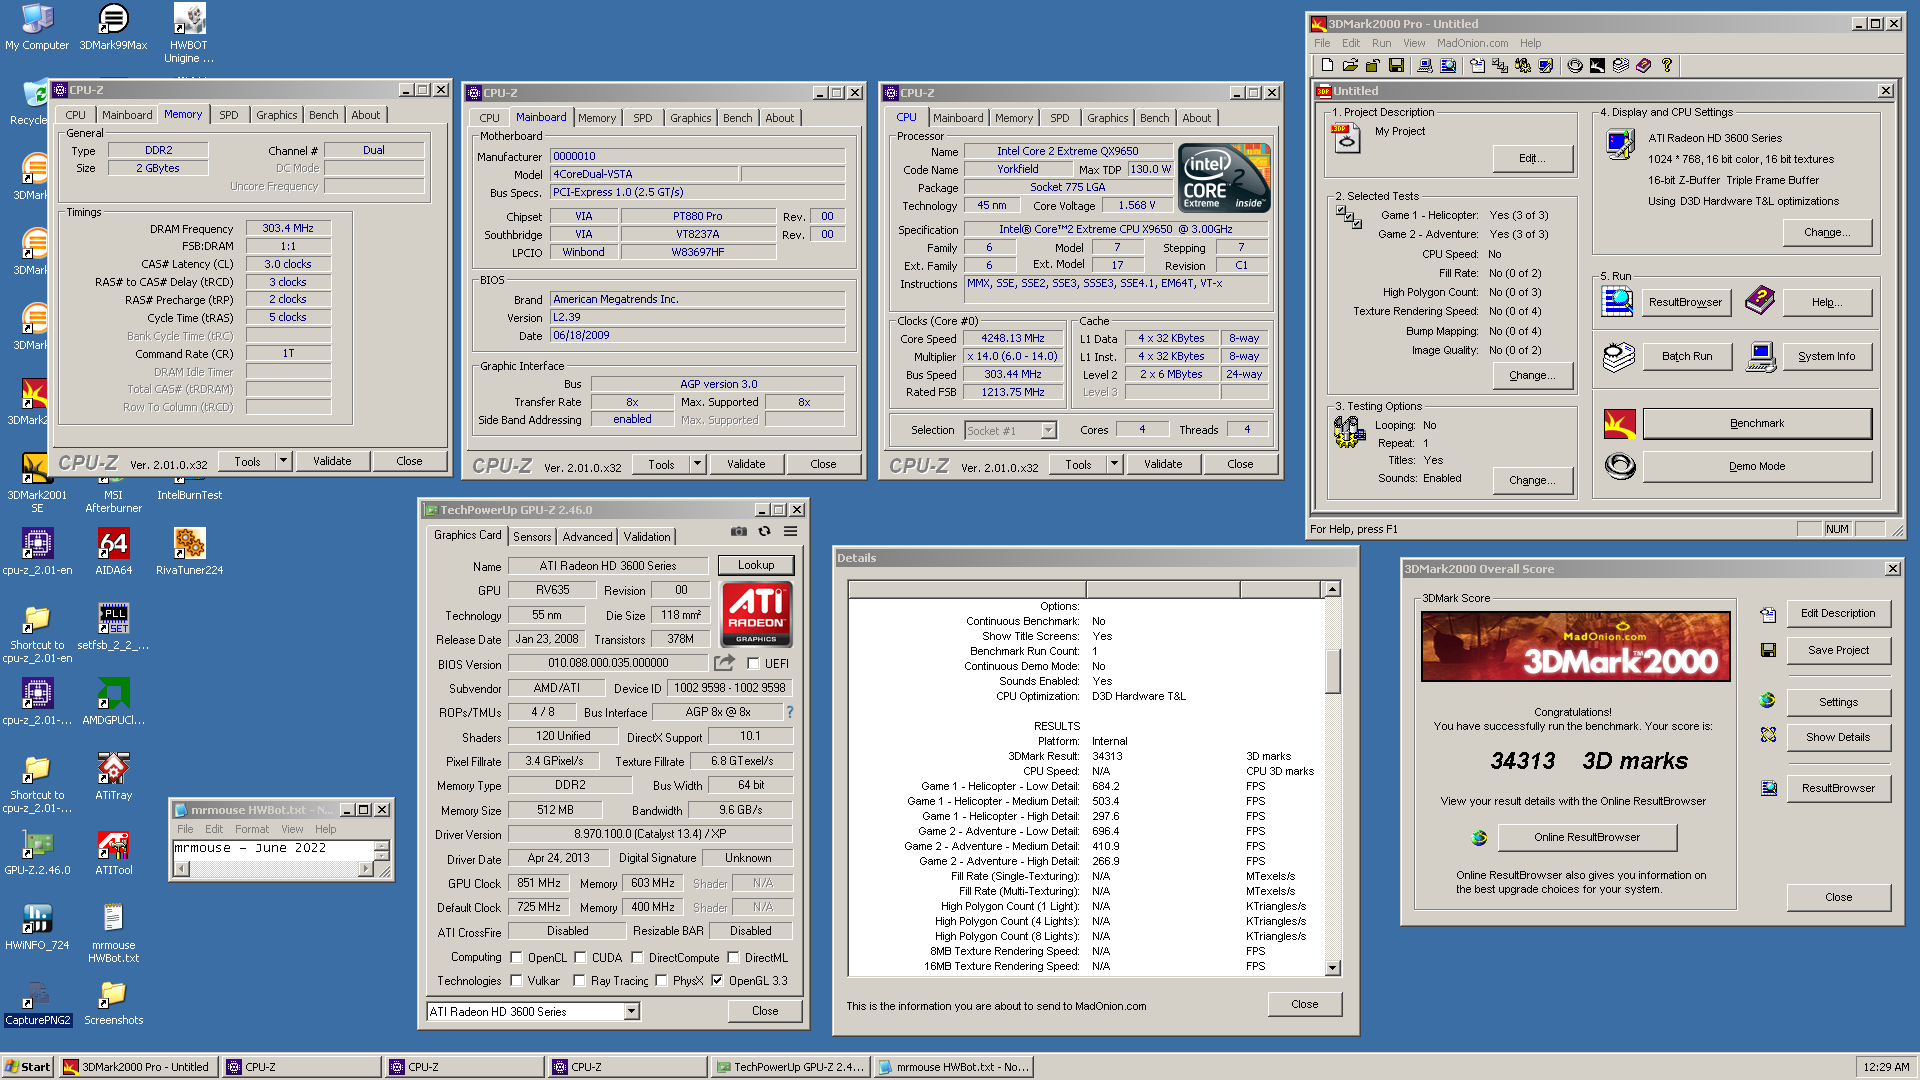Switch to Advanced tab in GPU-Z
1920x1080 pixels.
pyautogui.click(x=587, y=537)
